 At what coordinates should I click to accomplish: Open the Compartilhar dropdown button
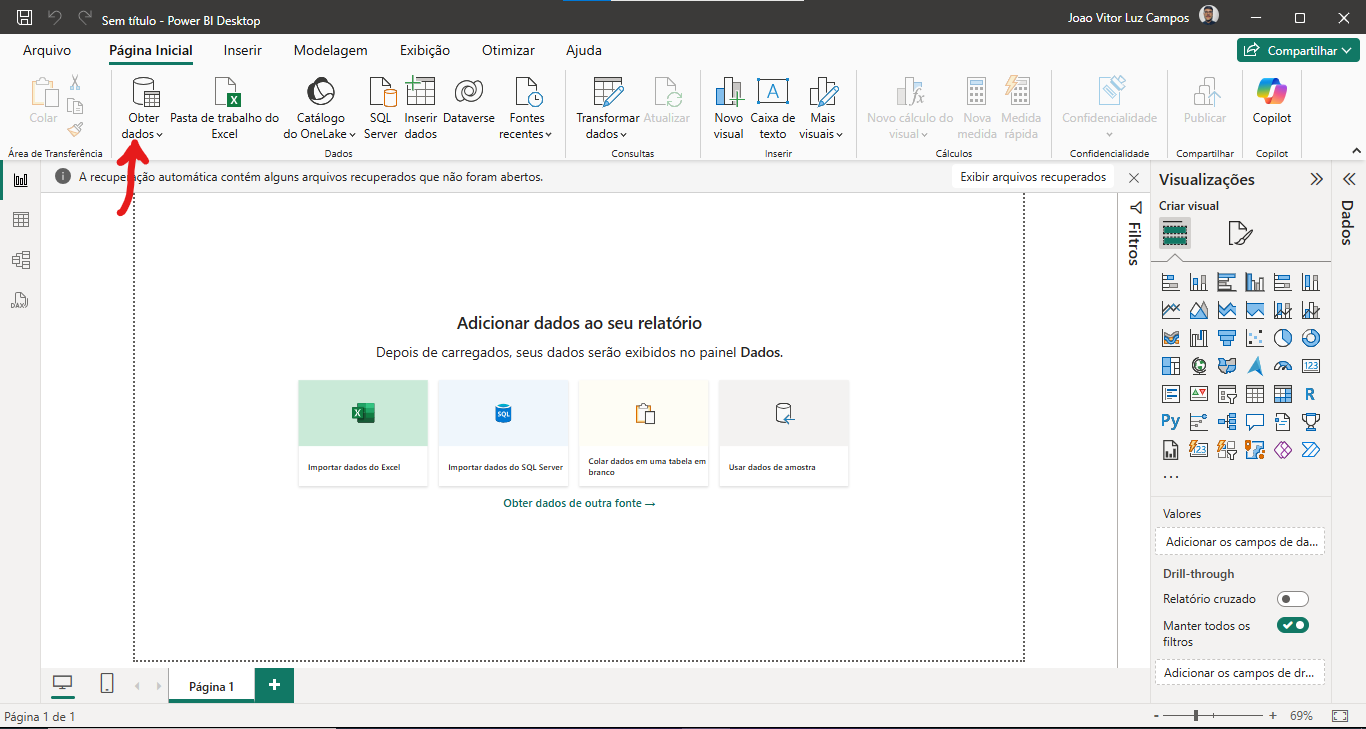click(x=1298, y=51)
